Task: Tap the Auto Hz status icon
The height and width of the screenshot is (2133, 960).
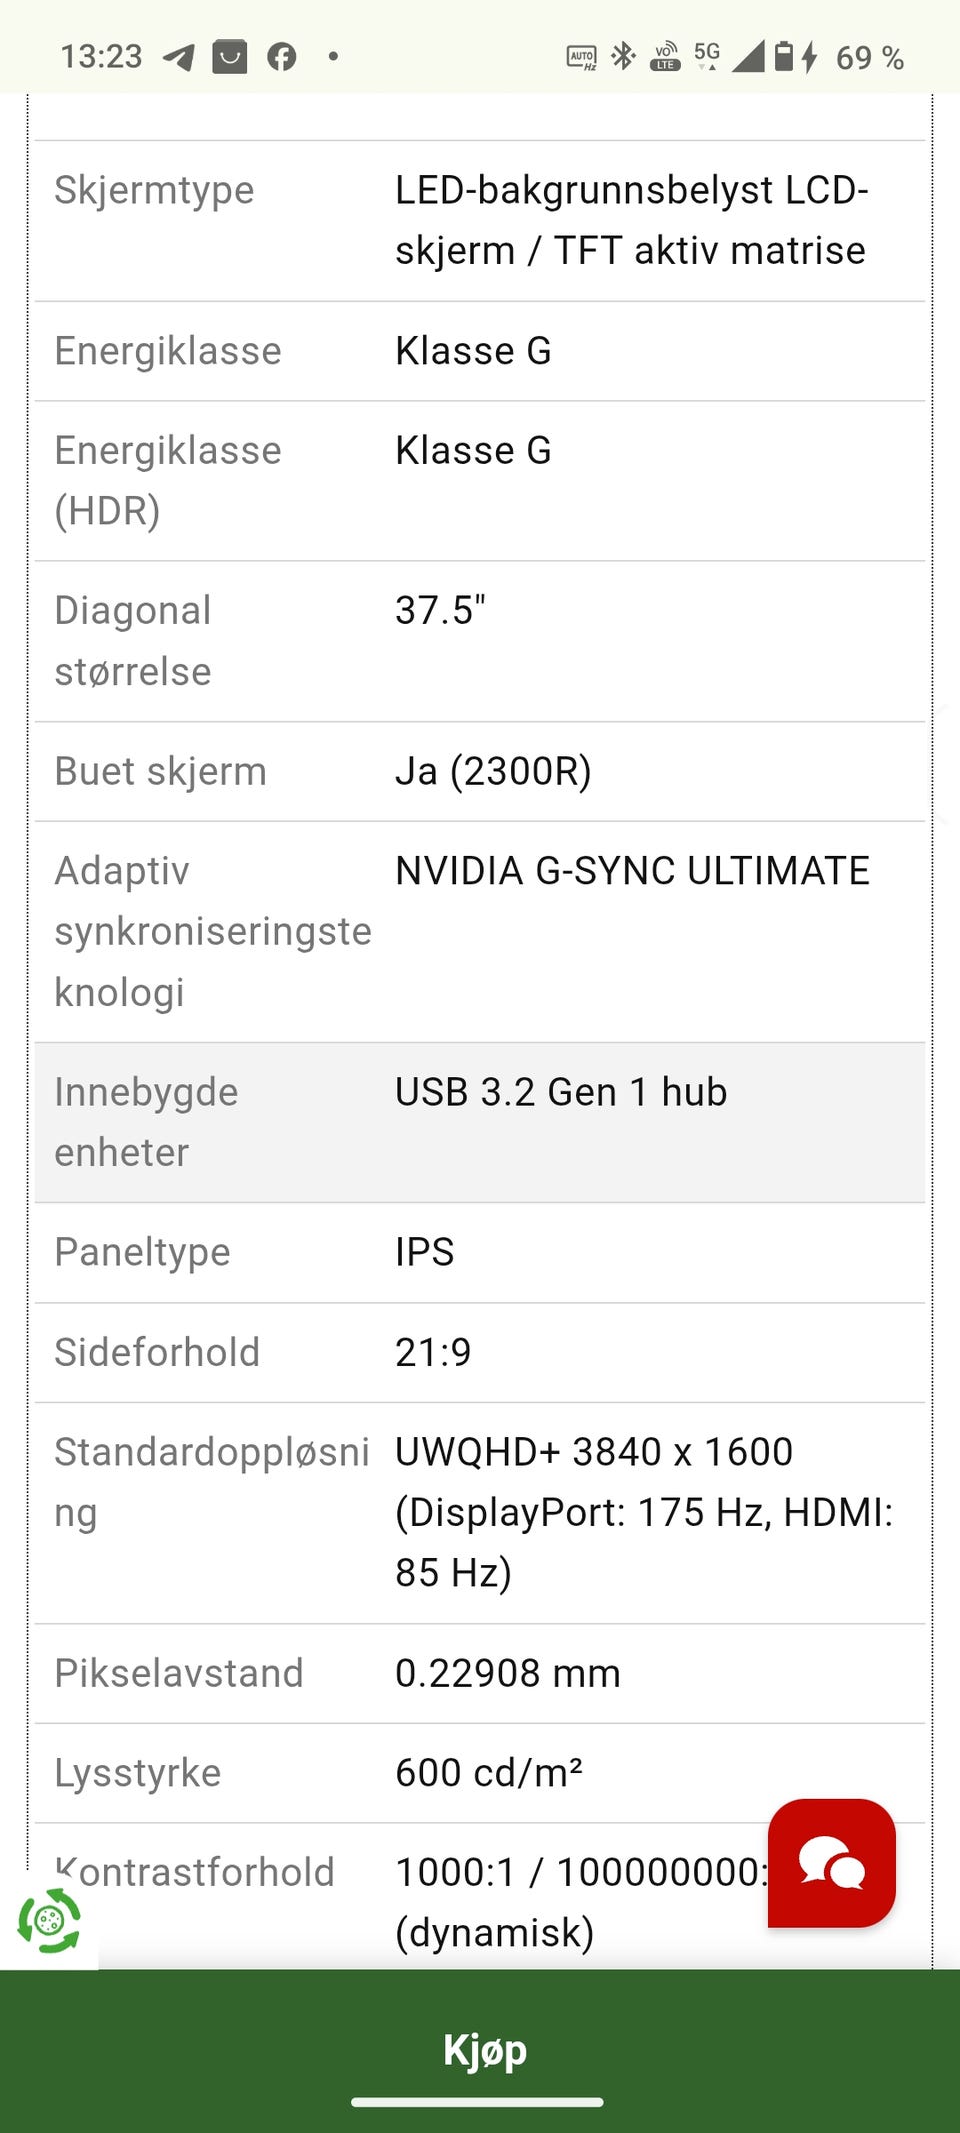Action: pos(581,57)
